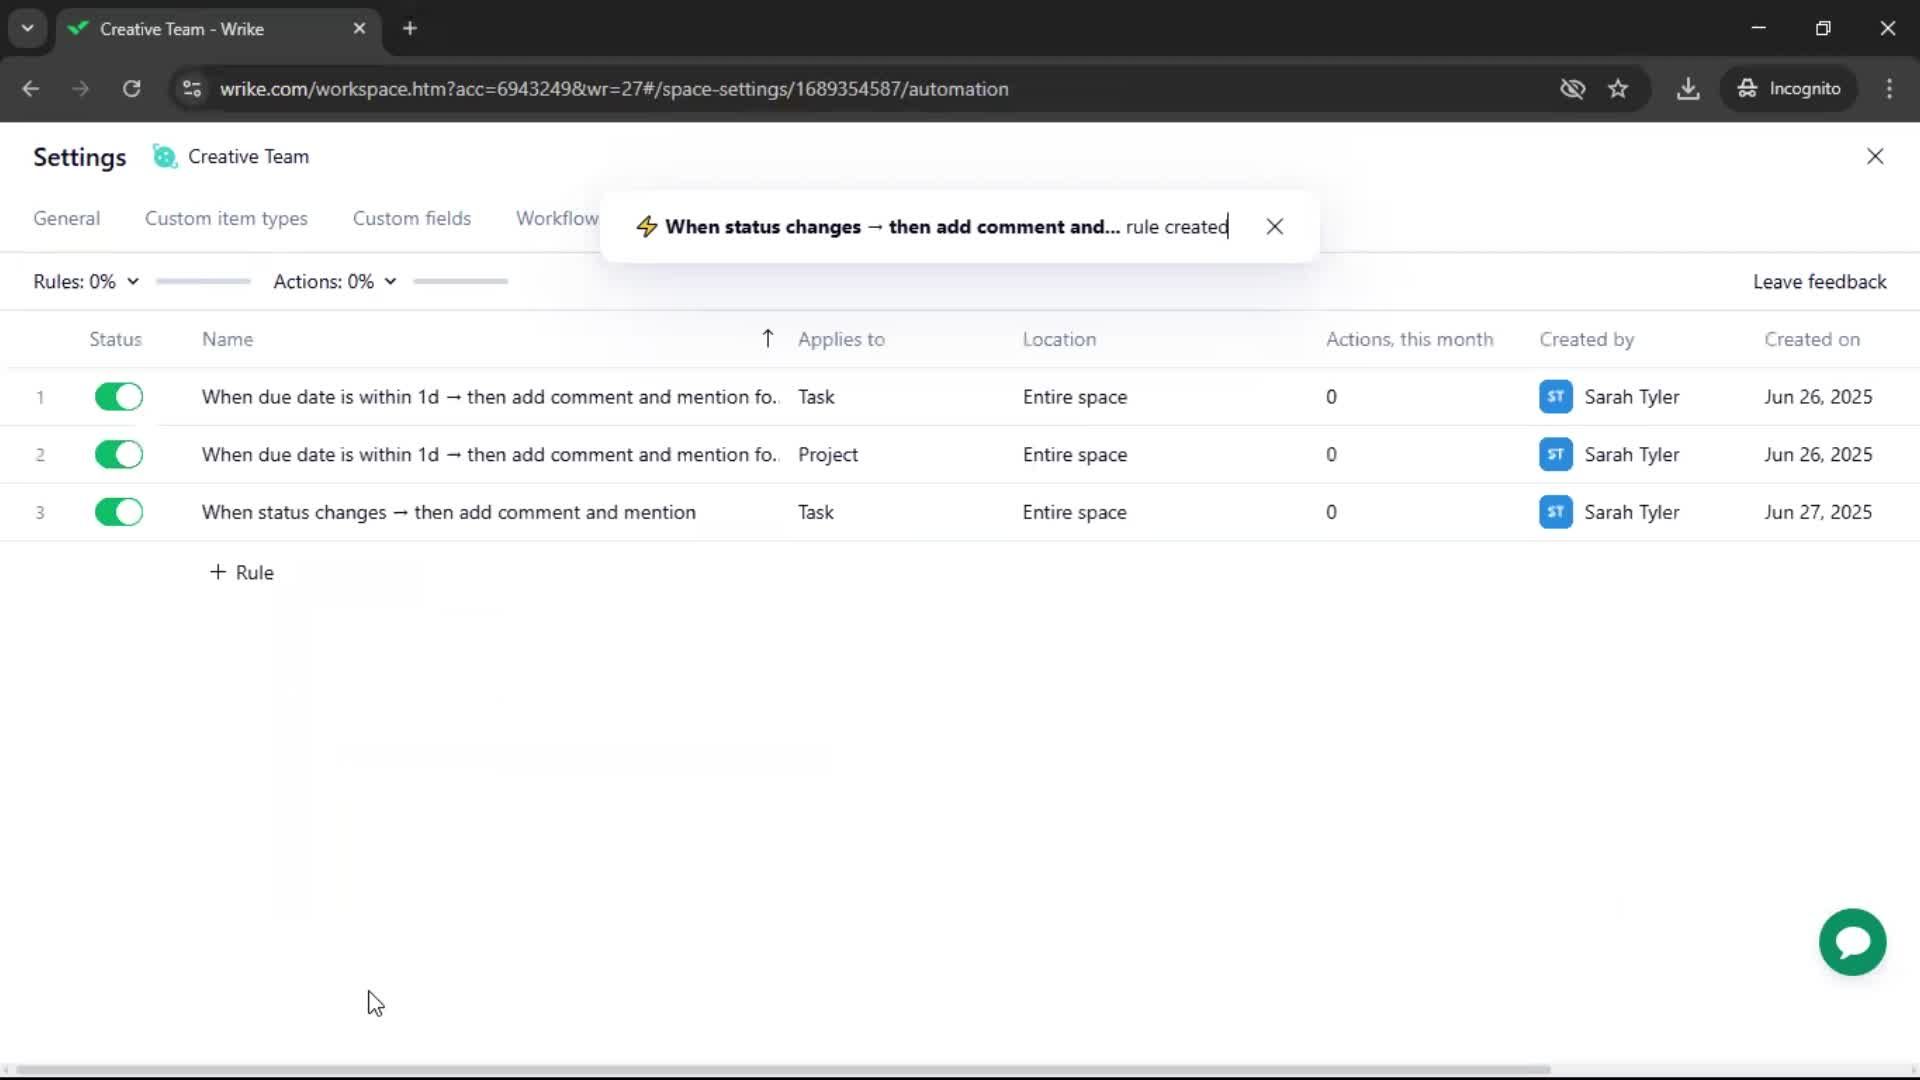The width and height of the screenshot is (1920, 1080).
Task: Go back in browser history
Action: click(30, 89)
